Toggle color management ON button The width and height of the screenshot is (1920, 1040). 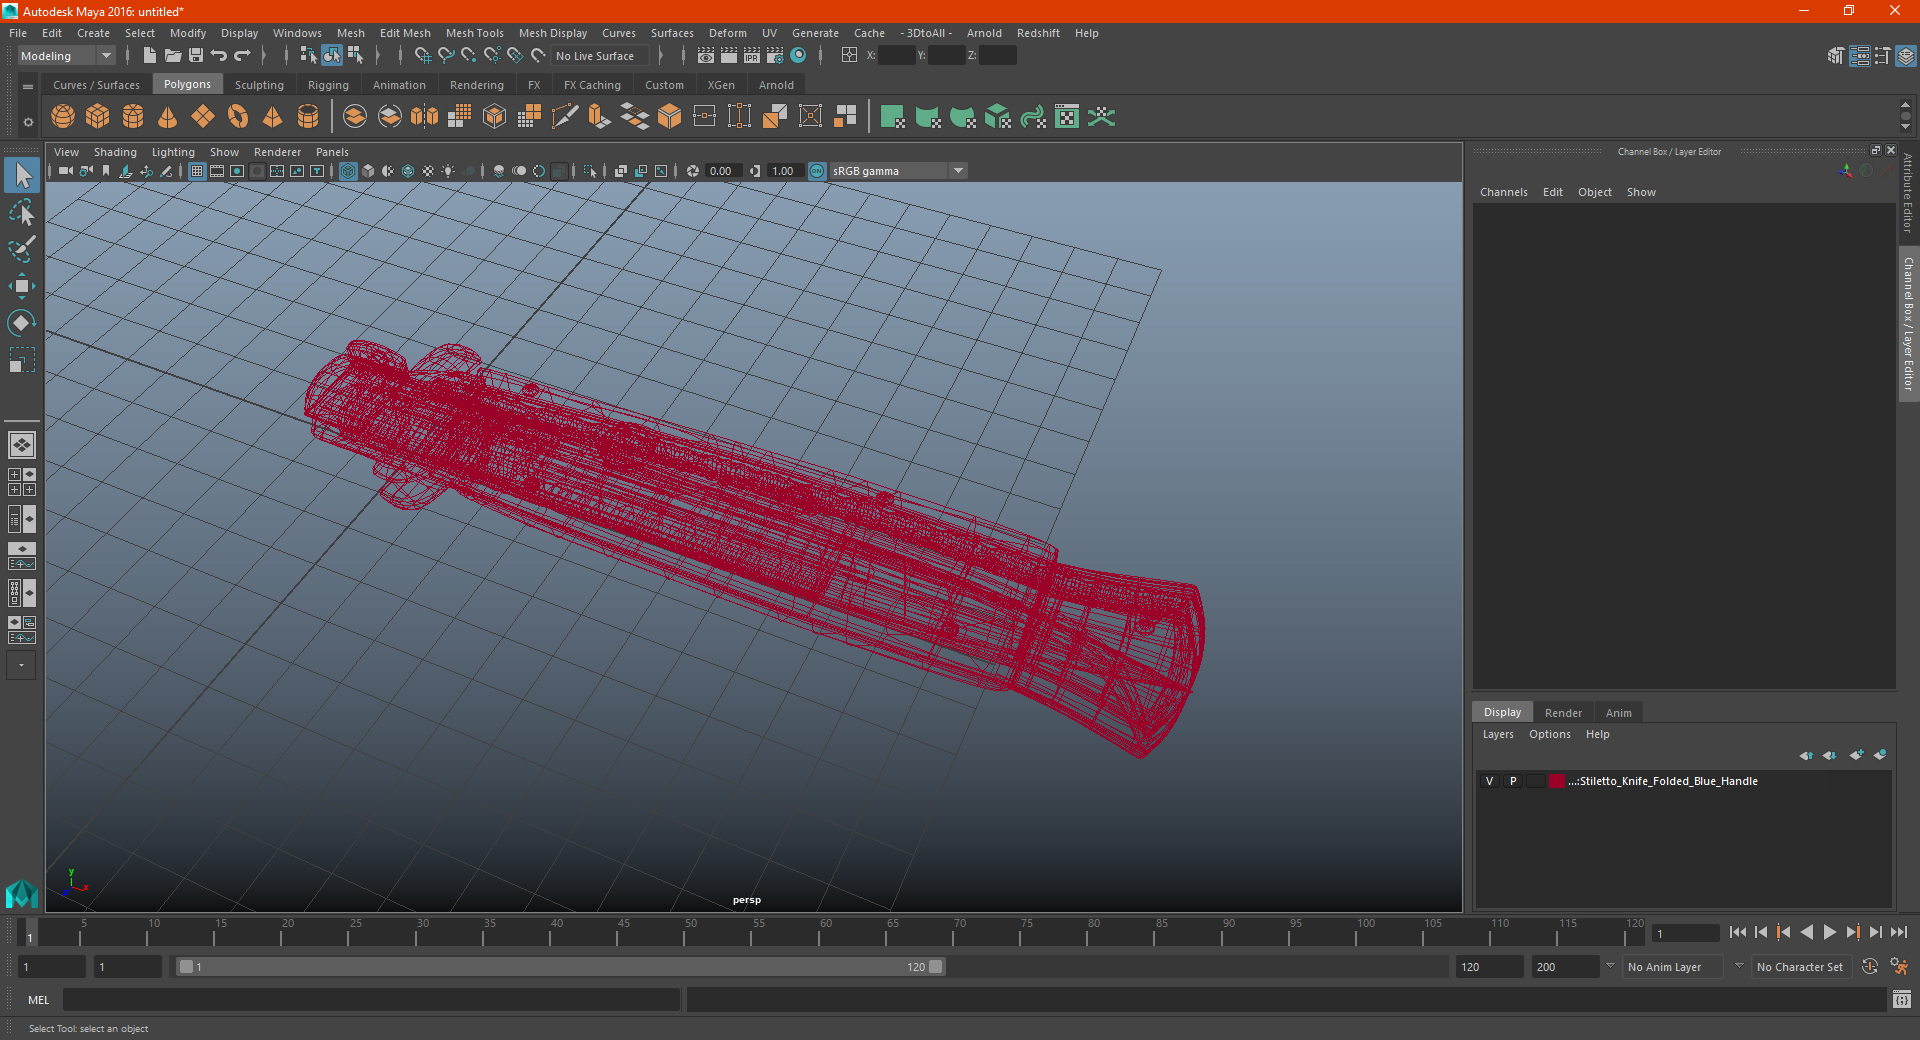(817, 171)
